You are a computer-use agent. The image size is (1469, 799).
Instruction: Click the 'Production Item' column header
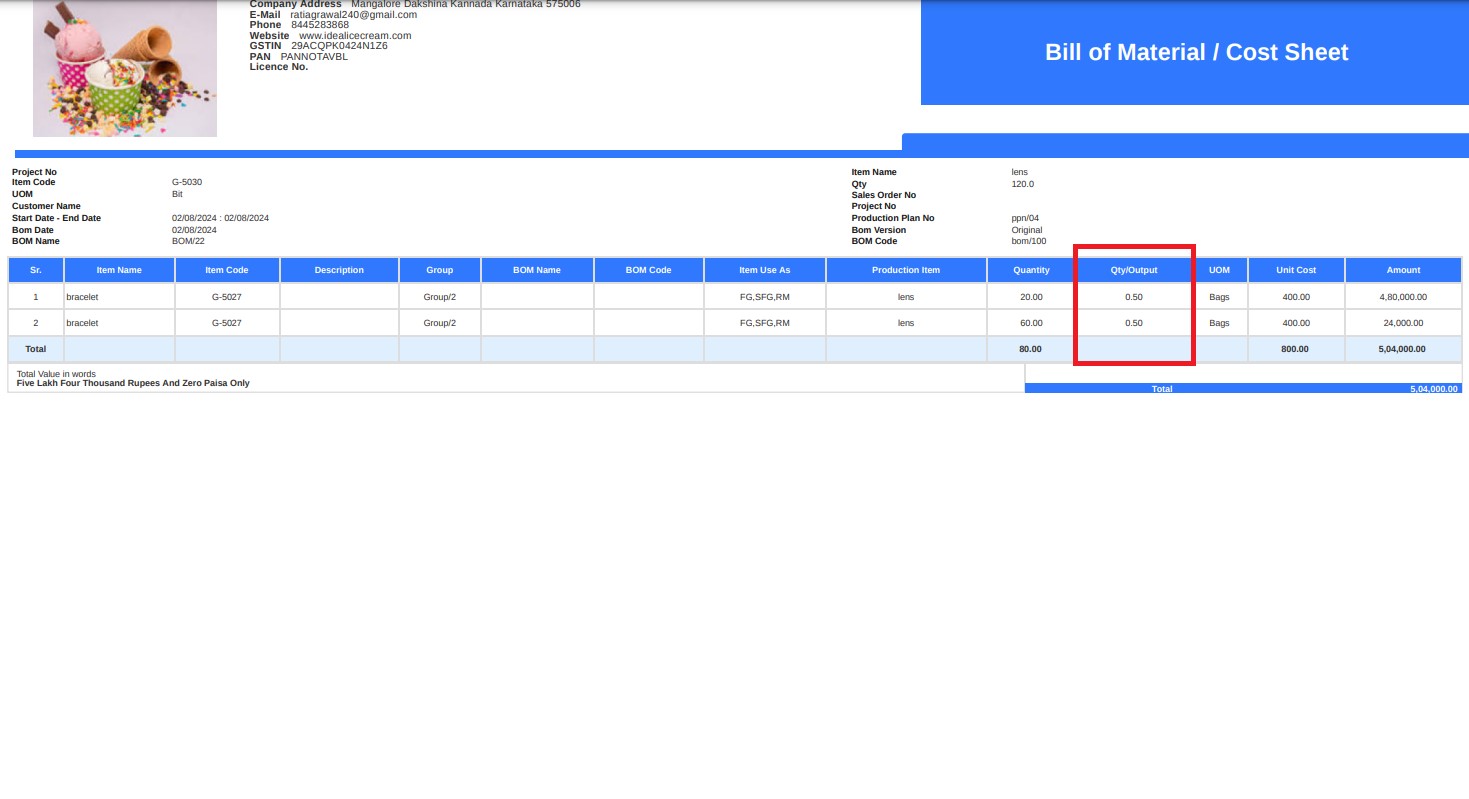(x=906, y=270)
